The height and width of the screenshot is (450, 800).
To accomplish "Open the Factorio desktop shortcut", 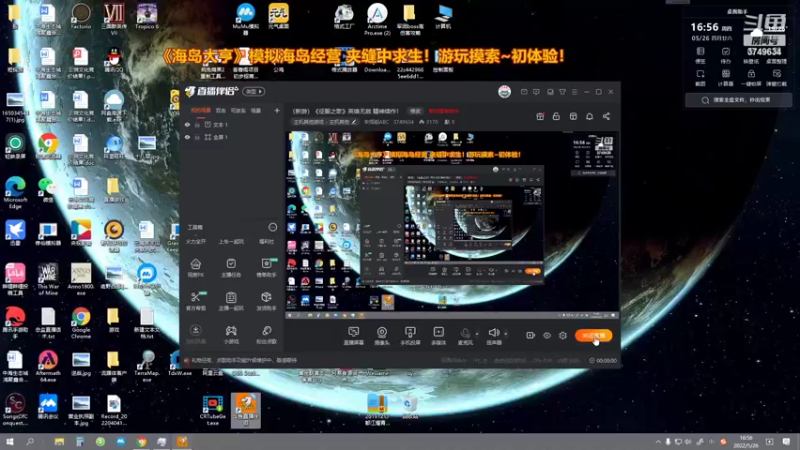I will click(x=81, y=16).
